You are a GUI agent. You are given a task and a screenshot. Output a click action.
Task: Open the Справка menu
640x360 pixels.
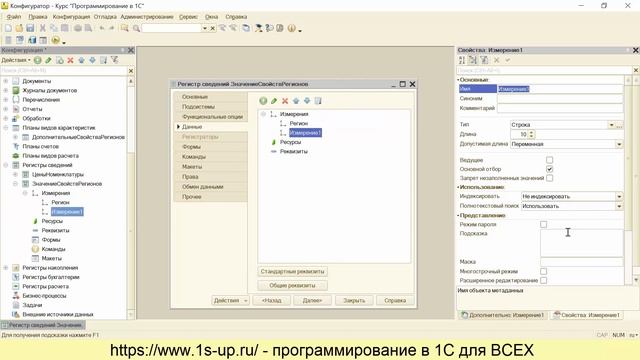point(236,17)
